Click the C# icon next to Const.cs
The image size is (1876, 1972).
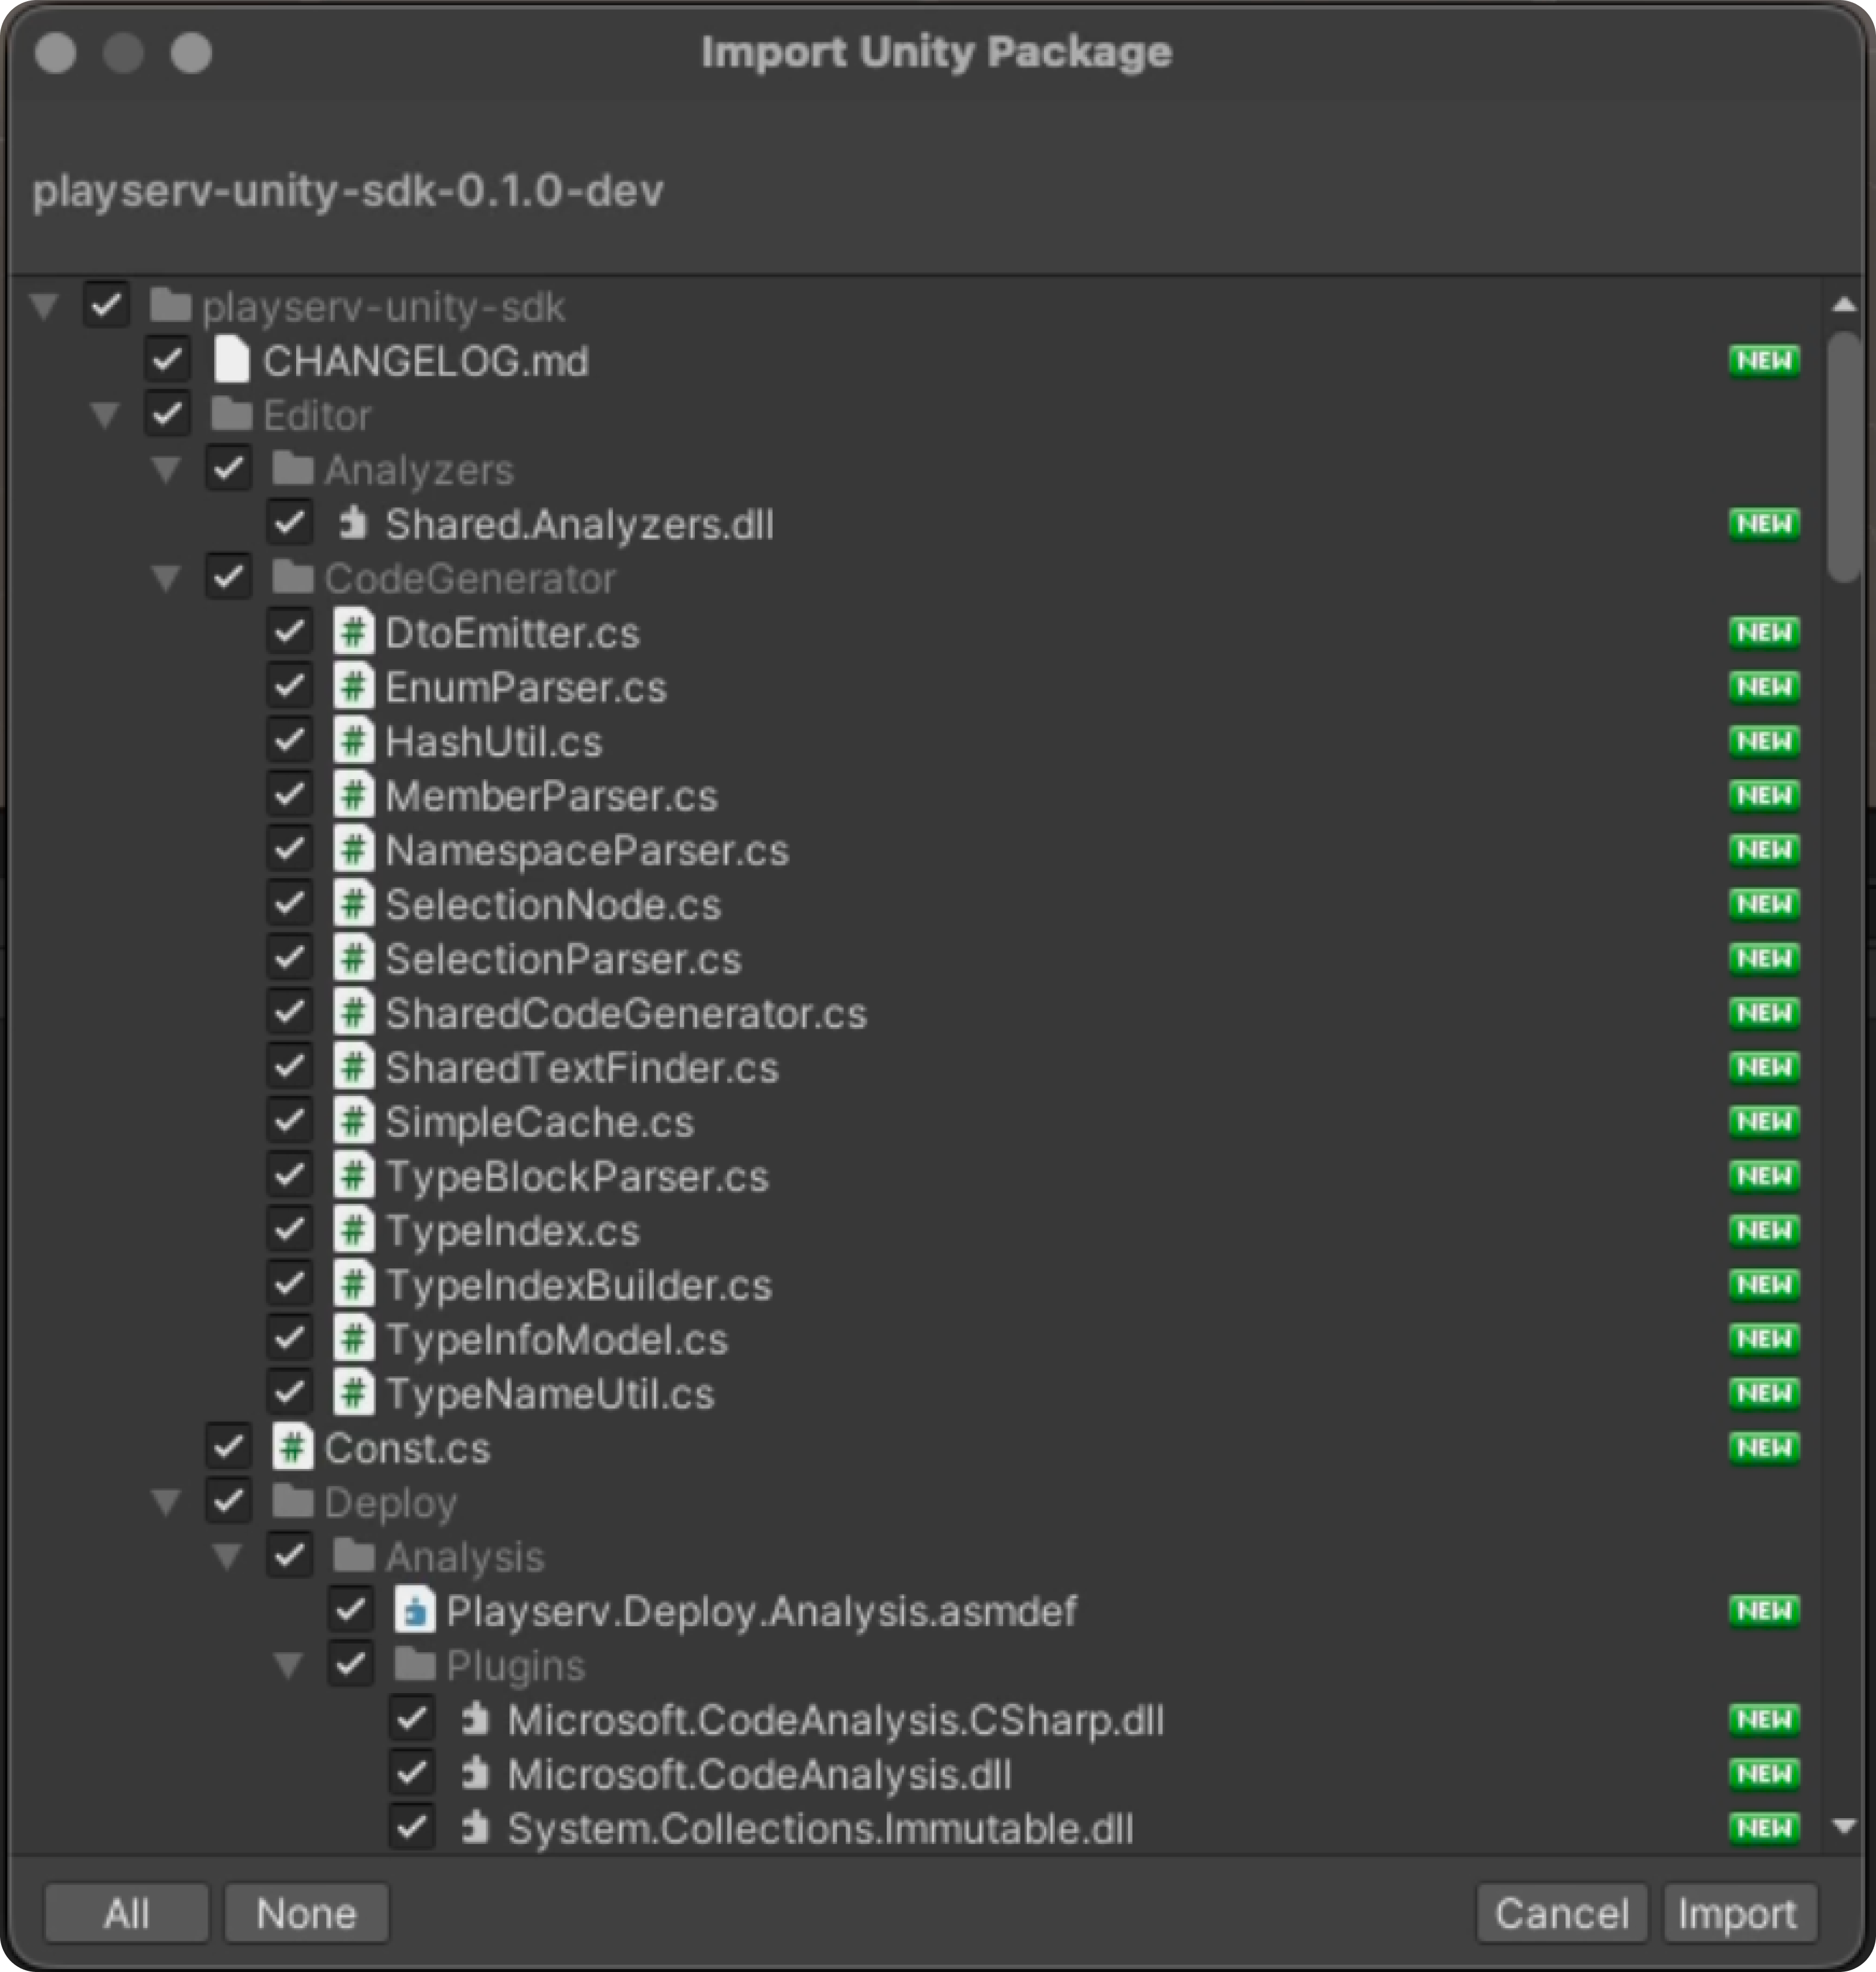point(293,1447)
